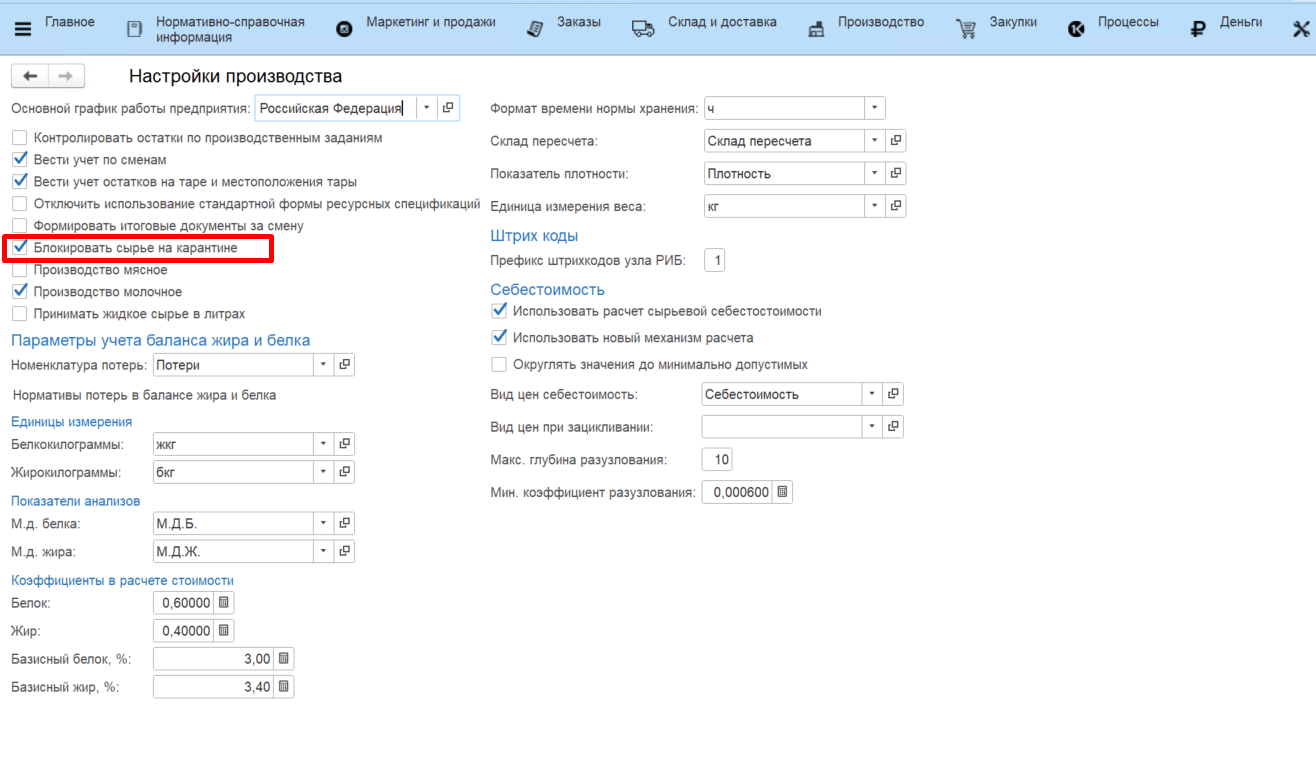
Task: Open the Маркетинг и продажи menu
Action: pos(431,22)
